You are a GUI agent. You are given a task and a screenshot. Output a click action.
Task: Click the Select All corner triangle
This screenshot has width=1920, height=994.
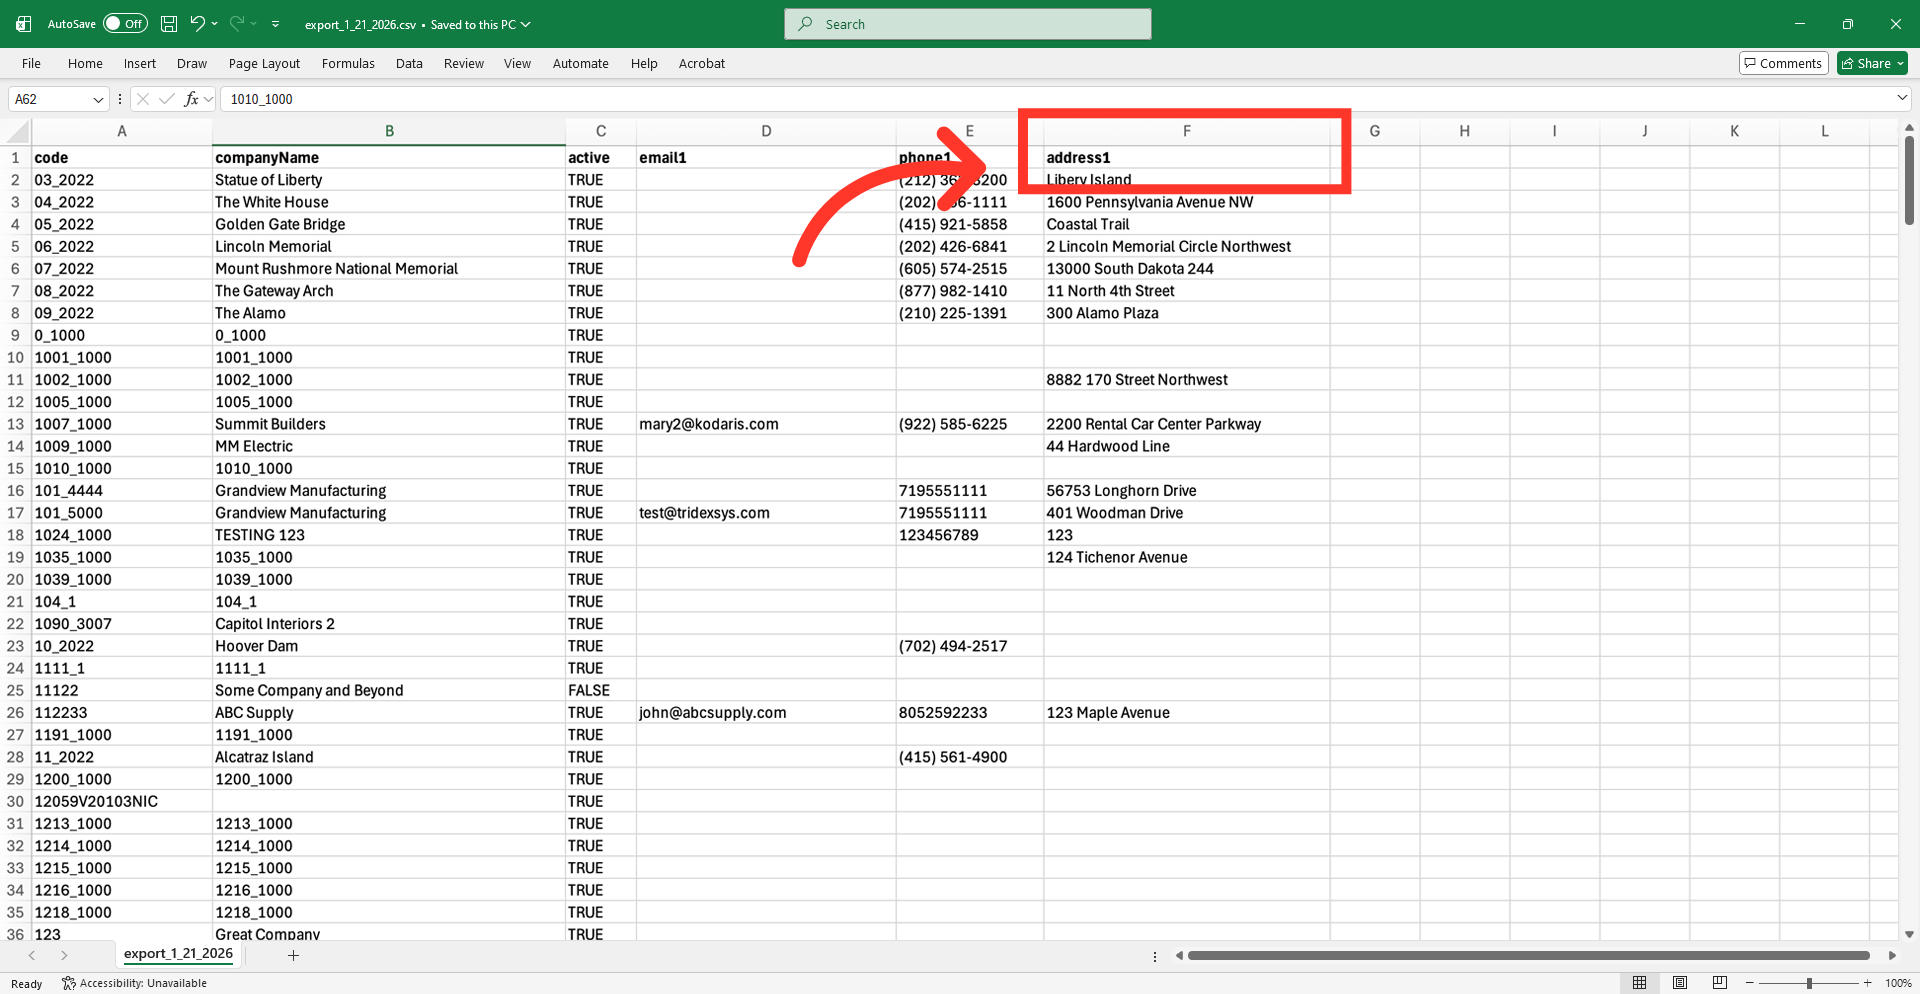click(x=17, y=132)
